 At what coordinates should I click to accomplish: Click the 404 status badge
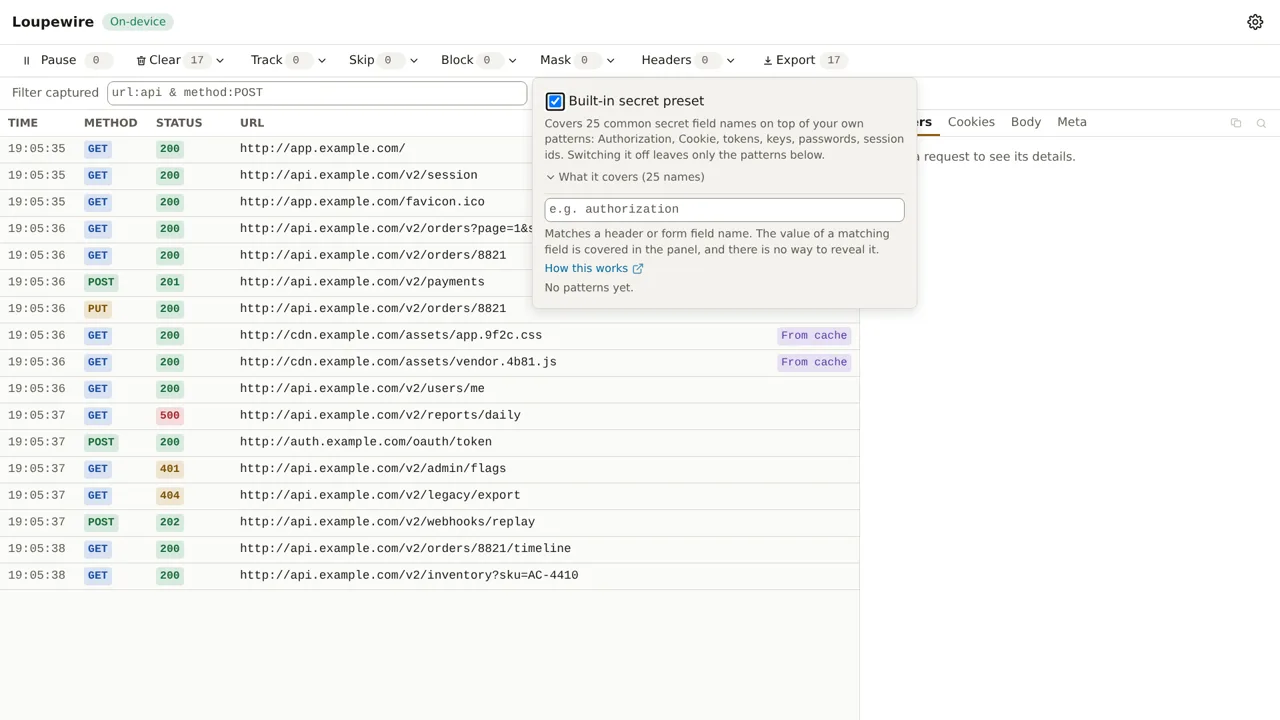[170, 496]
